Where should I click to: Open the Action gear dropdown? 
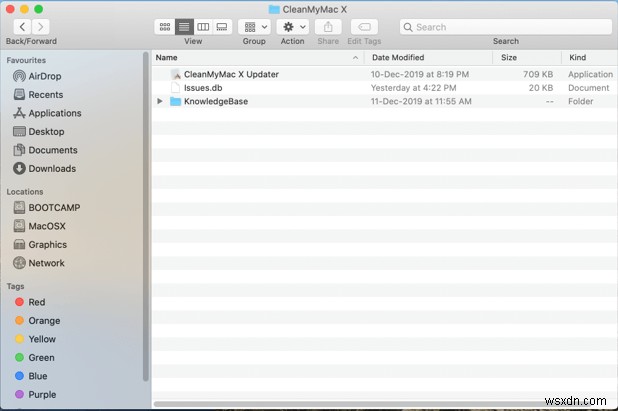(292, 27)
